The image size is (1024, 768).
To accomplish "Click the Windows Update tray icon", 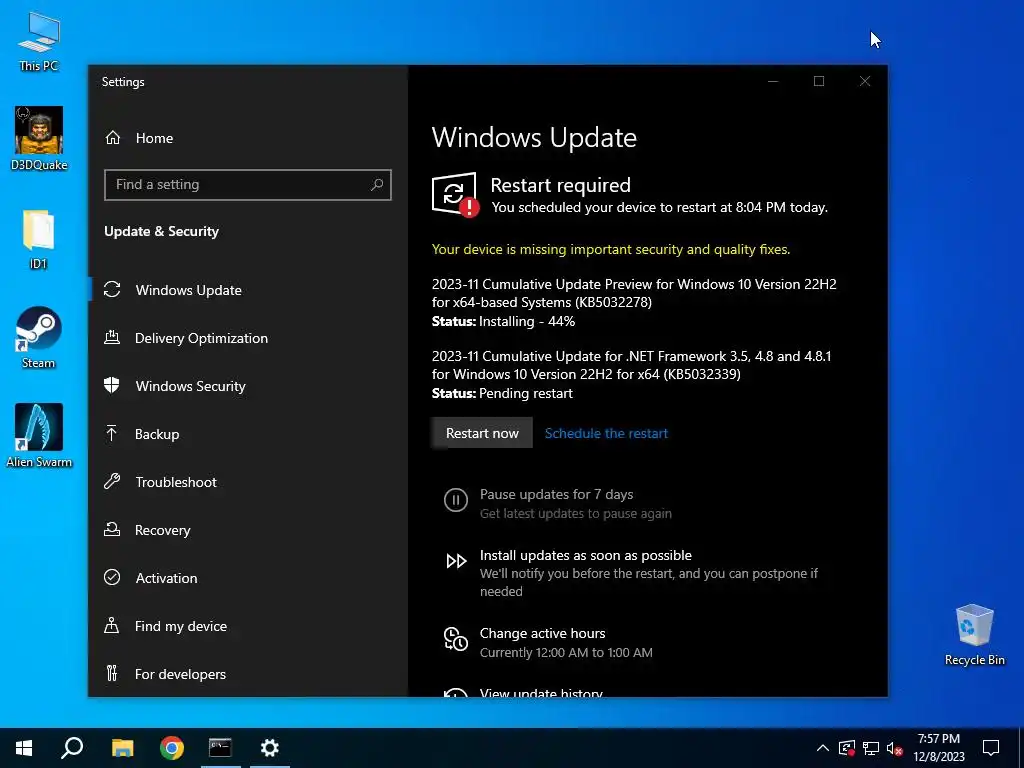I will pyautogui.click(x=847, y=748).
